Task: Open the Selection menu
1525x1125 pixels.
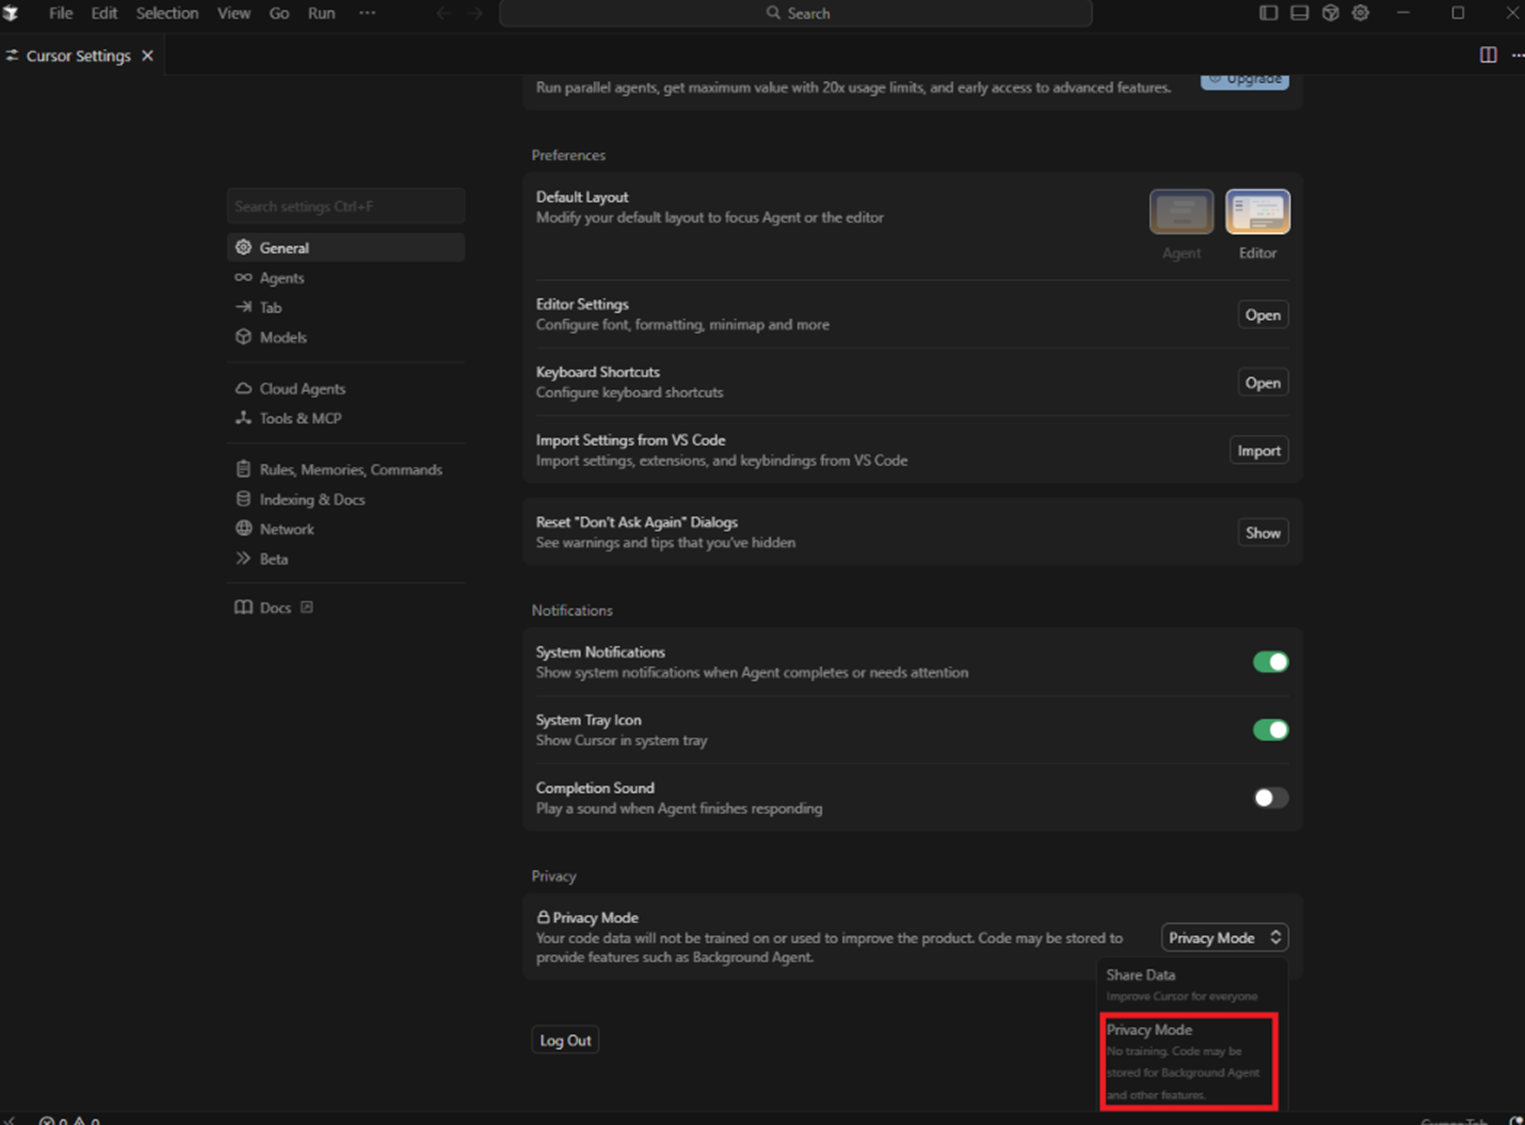Action: [x=167, y=13]
